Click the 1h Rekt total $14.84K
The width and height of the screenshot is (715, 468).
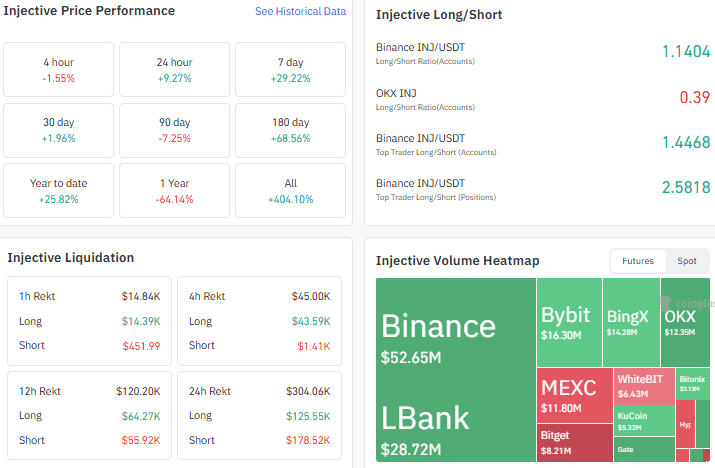[141, 296]
